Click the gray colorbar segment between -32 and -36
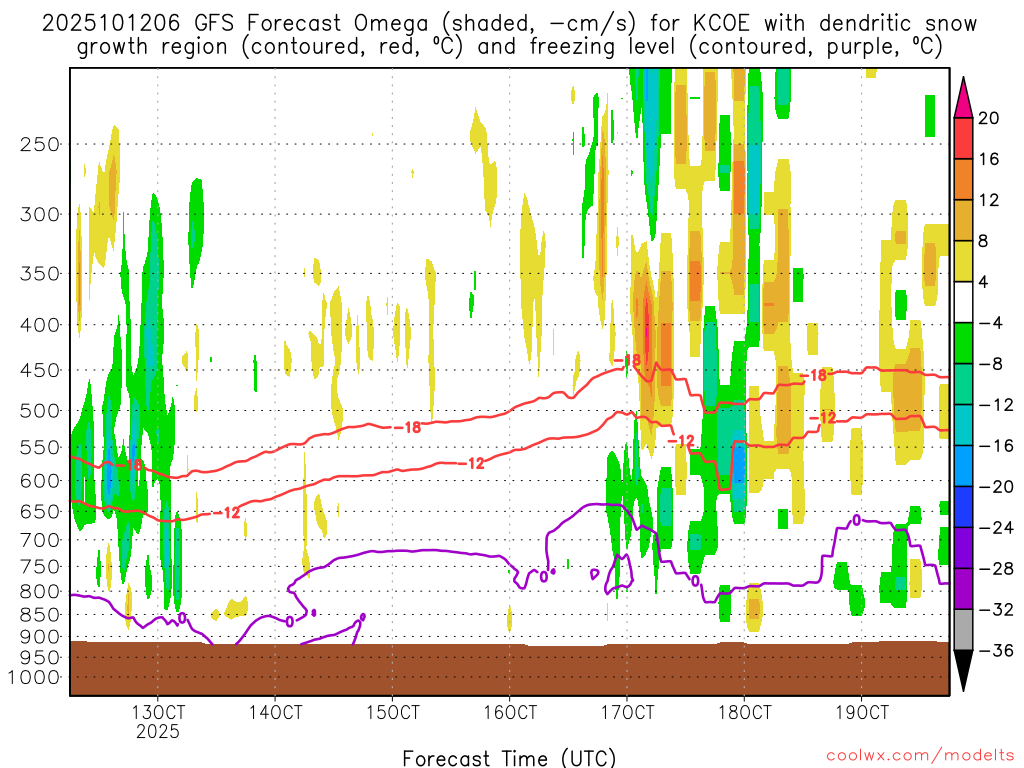 coord(963,630)
